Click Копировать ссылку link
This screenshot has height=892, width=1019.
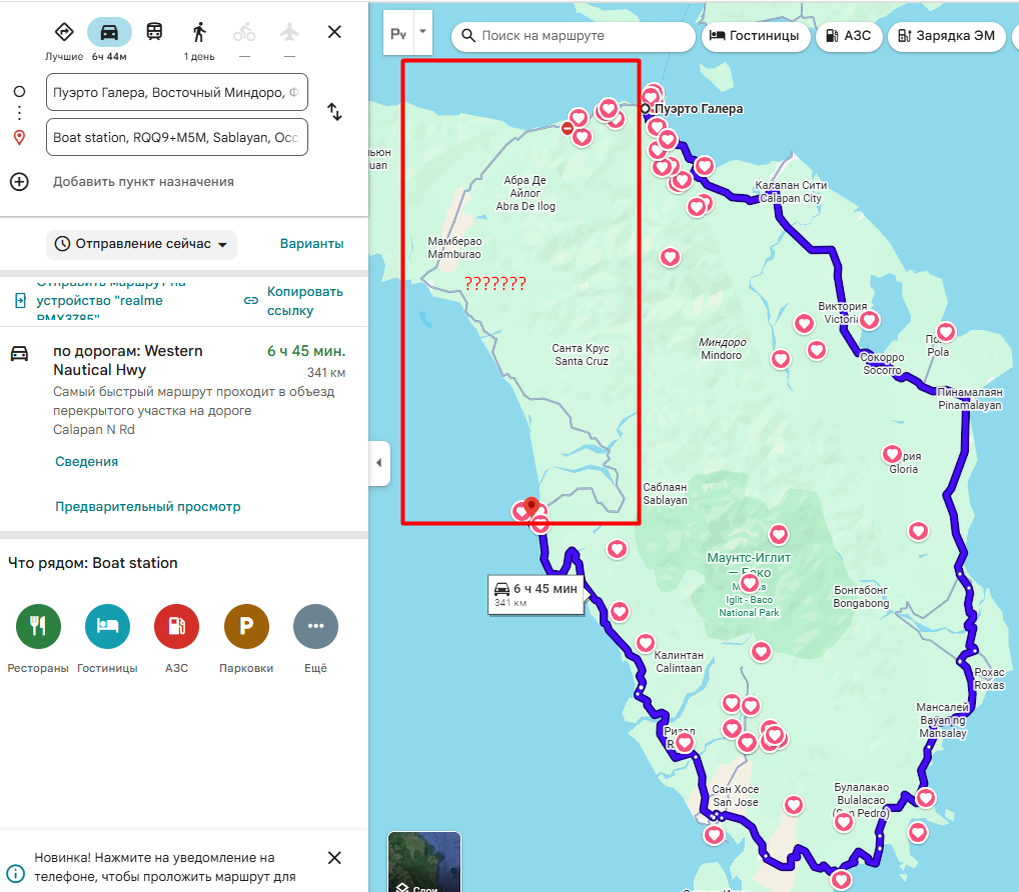pyautogui.click(x=296, y=301)
